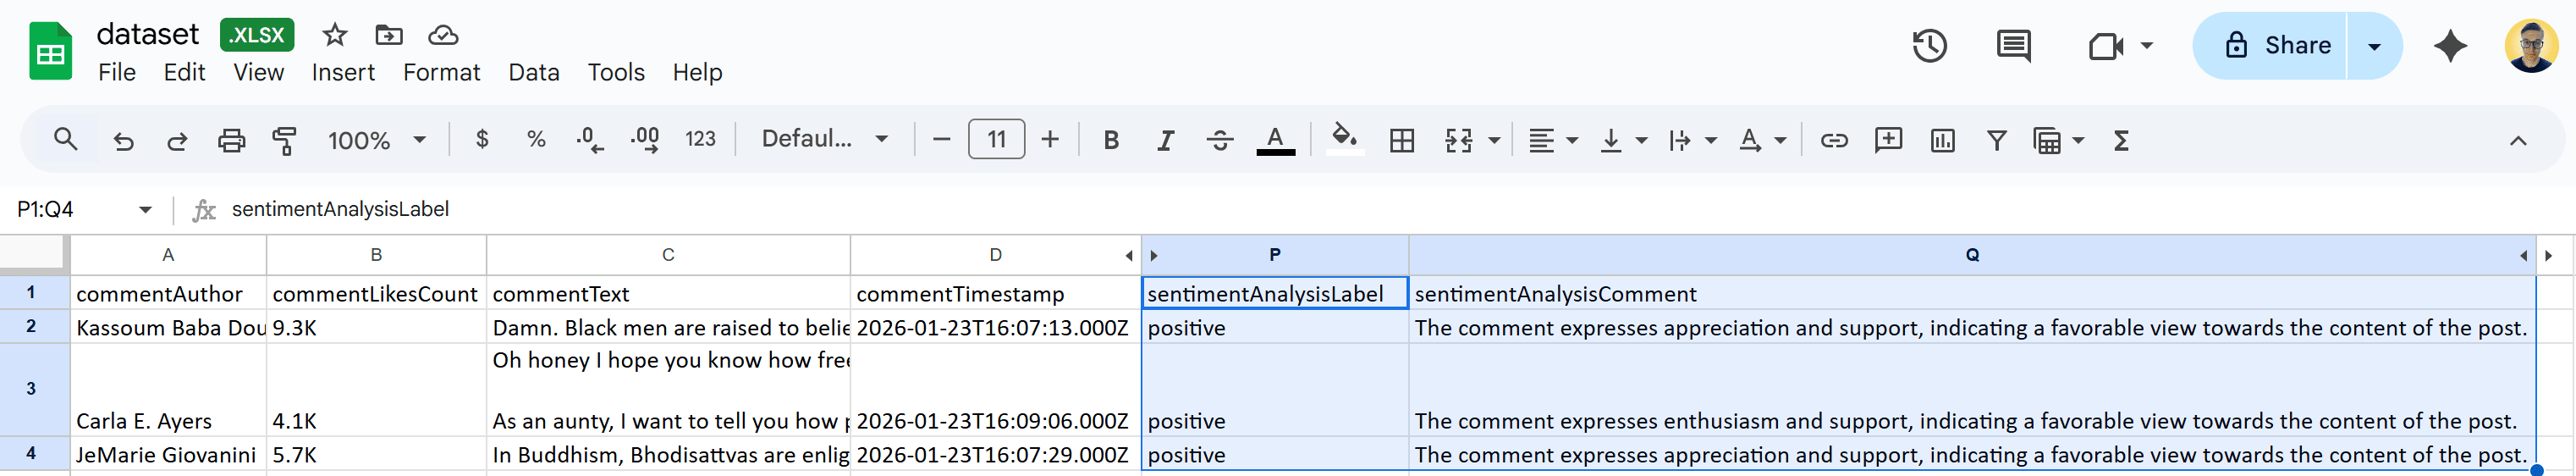Toggle bold formatting
2576x476 pixels.
pos(1110,140)
